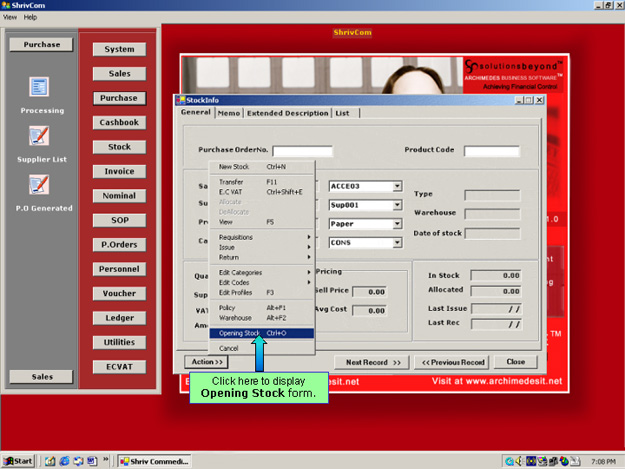
Task: Expand the ACCE03 dropdown arrow
Action: (397, 186)
